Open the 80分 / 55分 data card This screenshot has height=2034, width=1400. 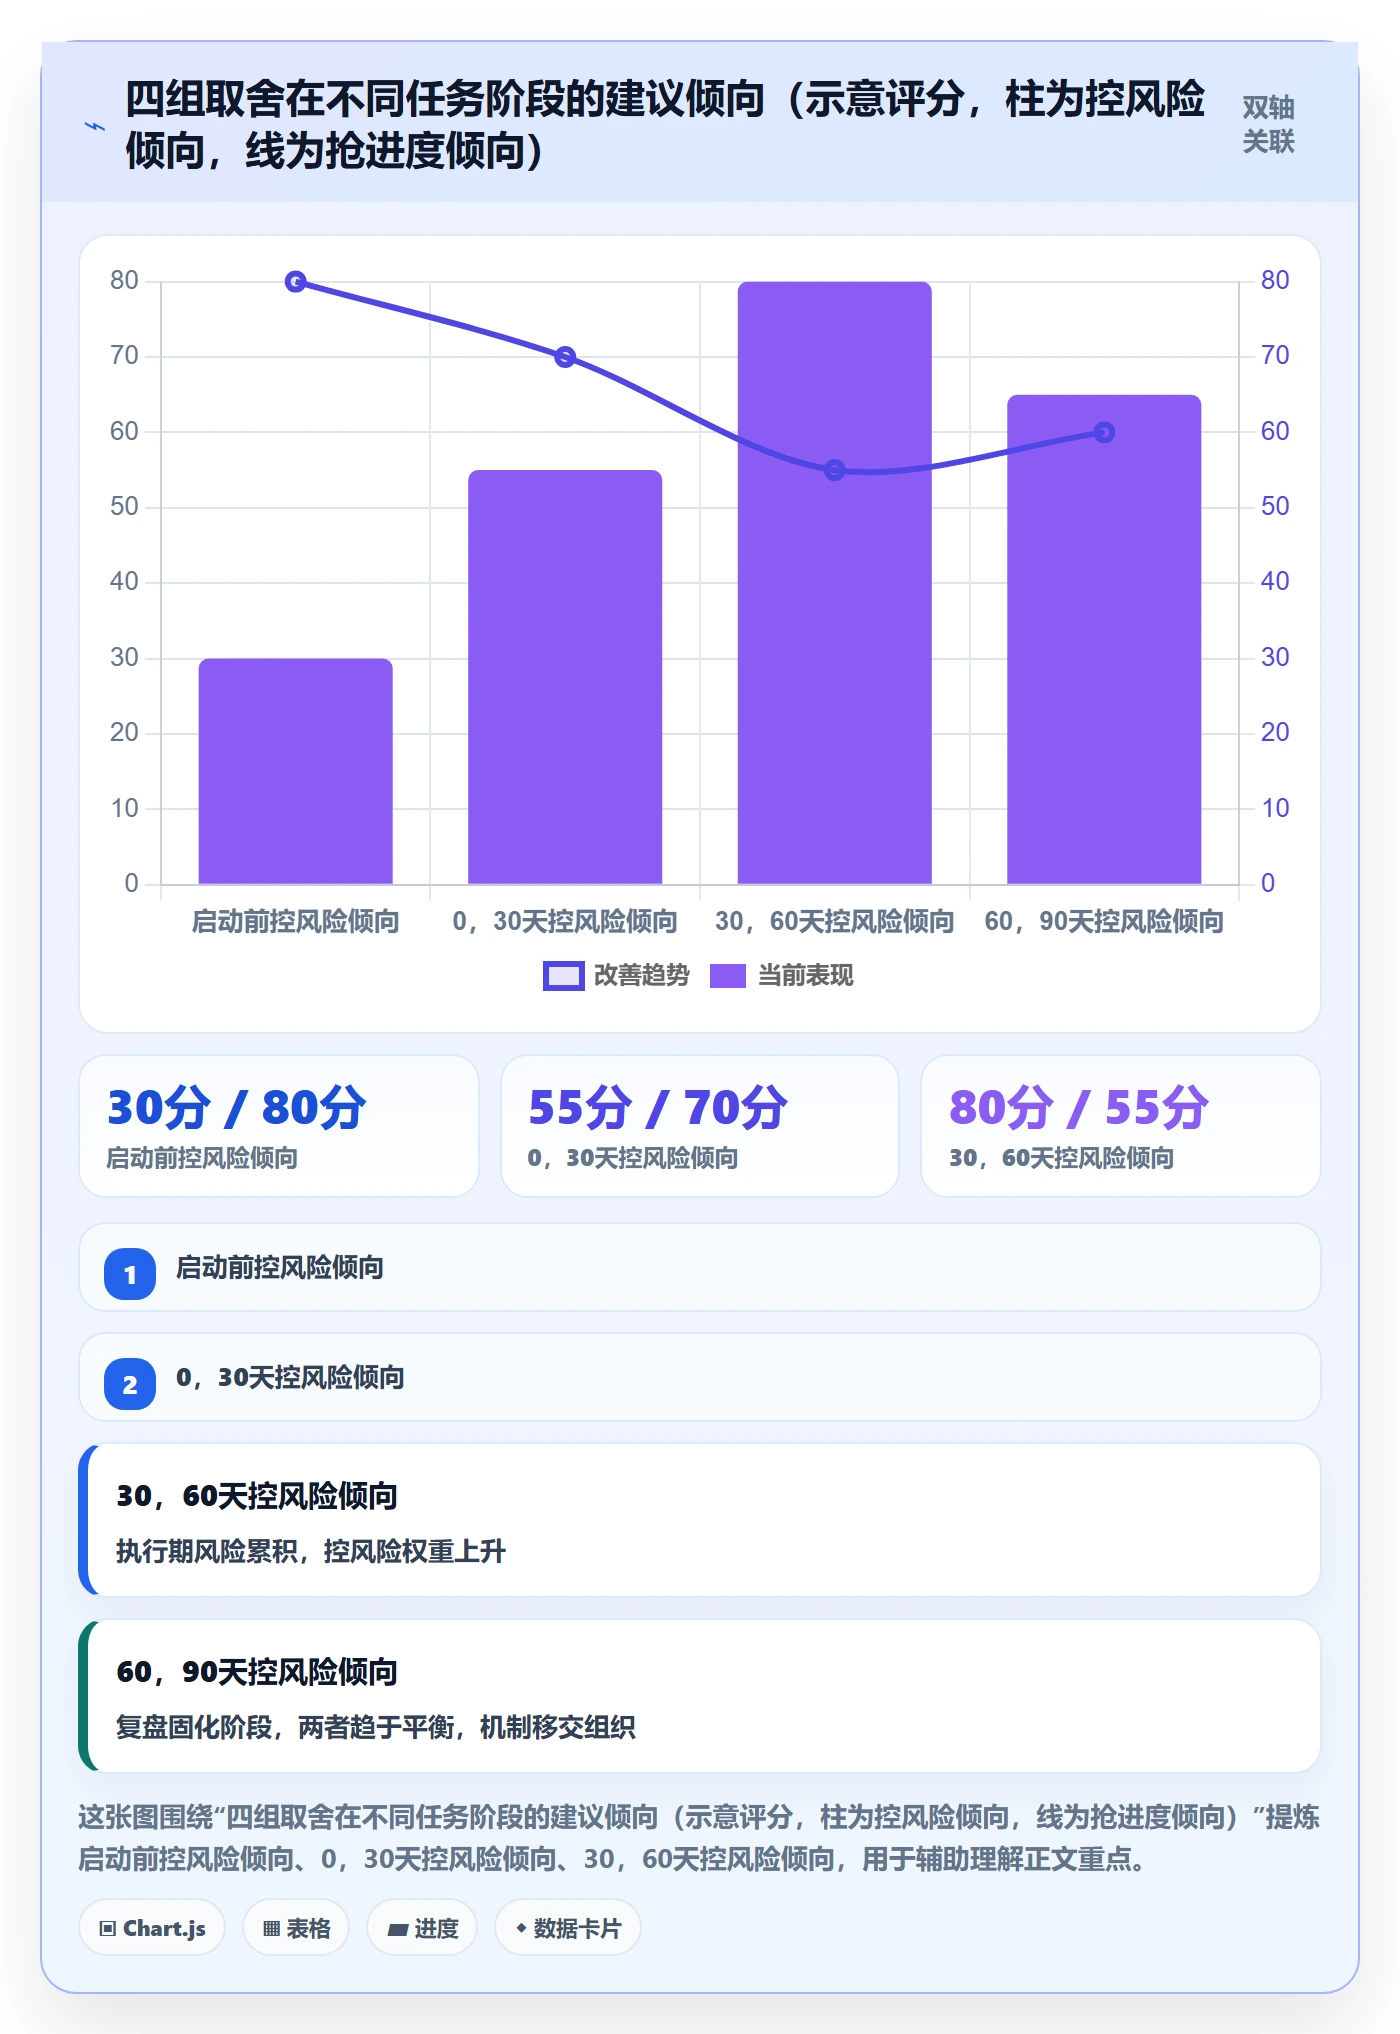tap(1121, 1126)
